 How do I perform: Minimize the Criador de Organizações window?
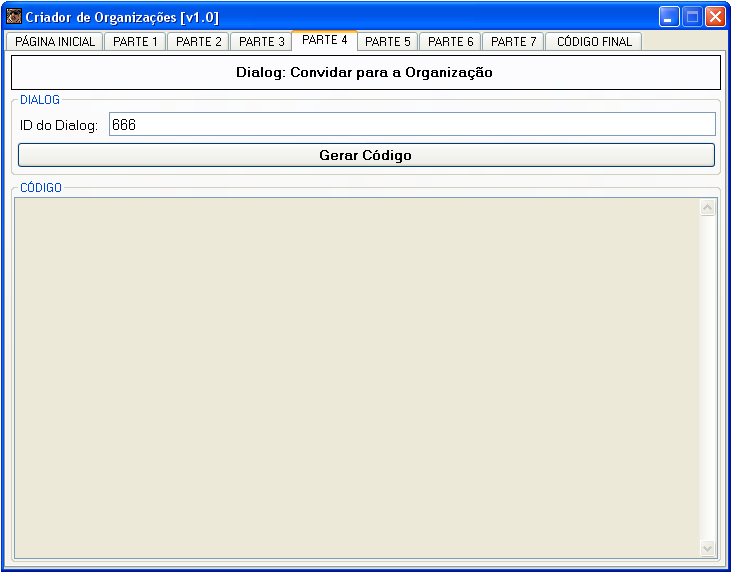click(x=669, y=17)
